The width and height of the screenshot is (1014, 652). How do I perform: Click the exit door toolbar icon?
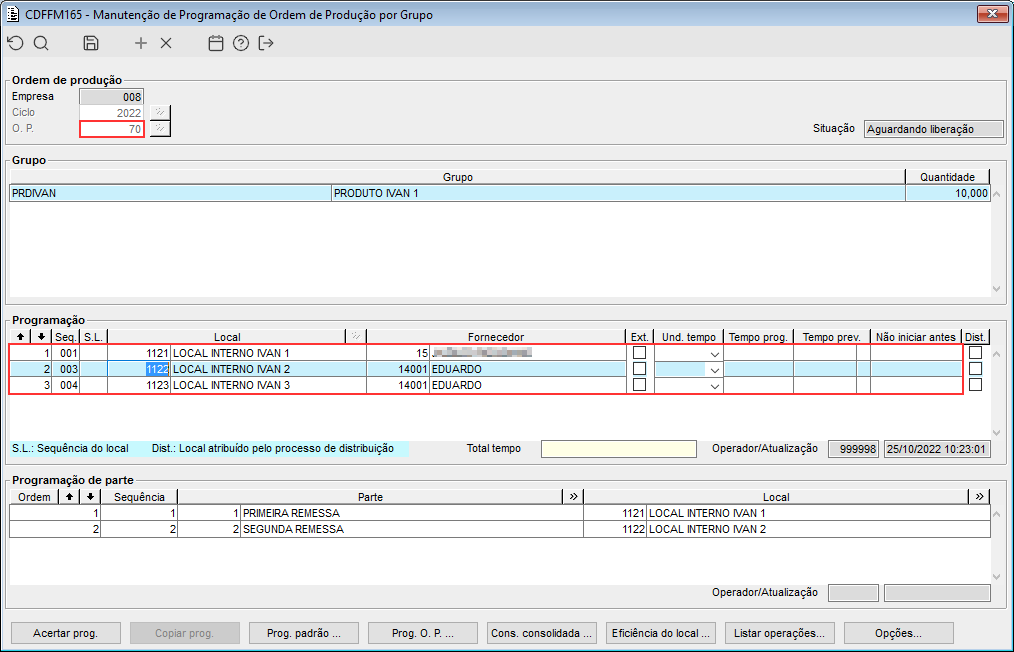[266, 43]
